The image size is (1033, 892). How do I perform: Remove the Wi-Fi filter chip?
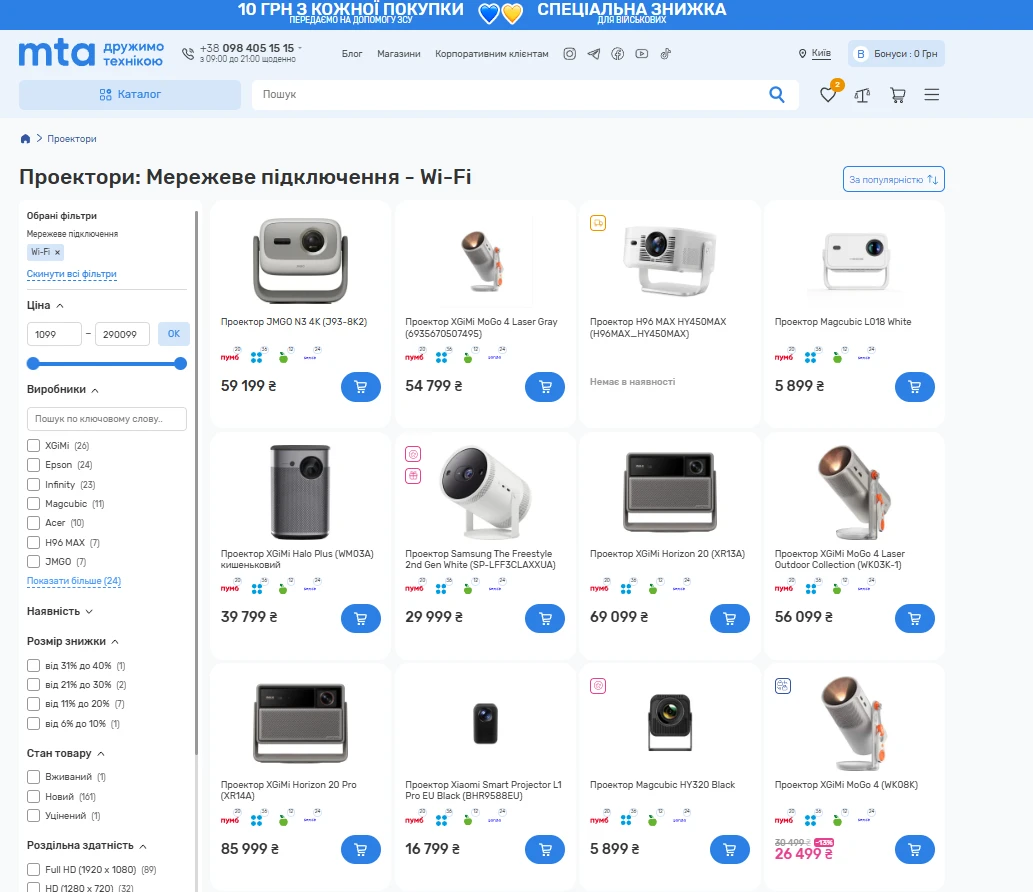(x=57, y=252)
